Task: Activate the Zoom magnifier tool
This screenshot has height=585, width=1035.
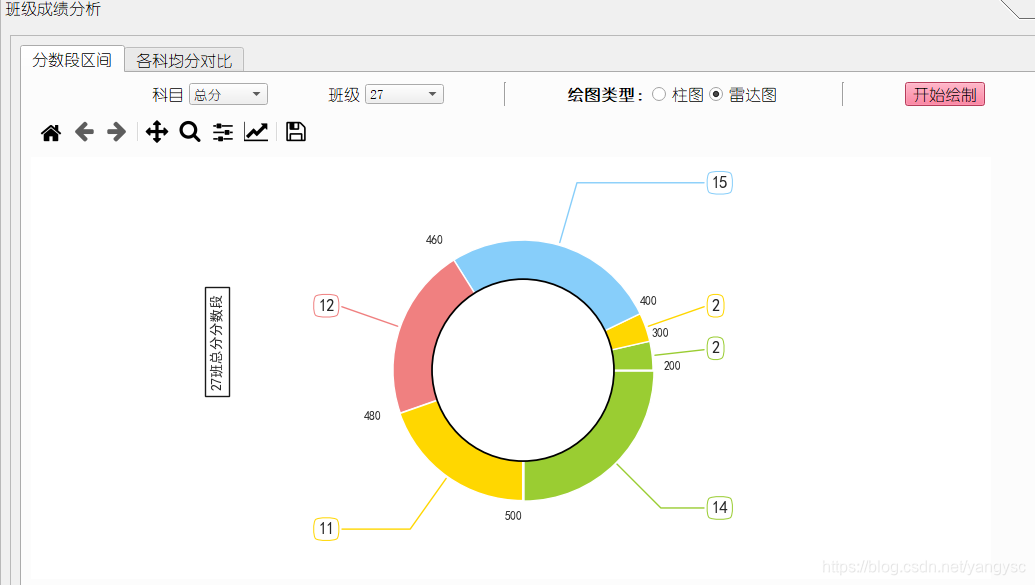Action: 190,132
